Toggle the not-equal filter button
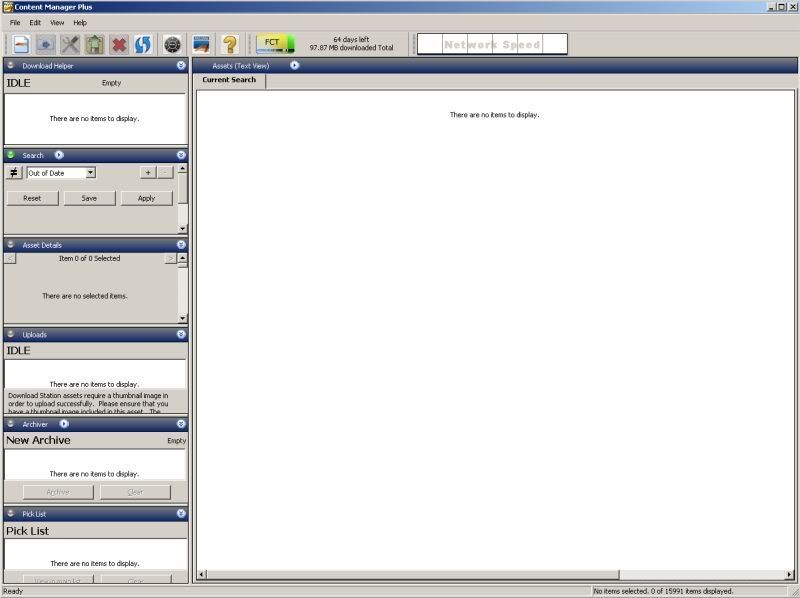 pyautogui.click(x=14, y=173)
